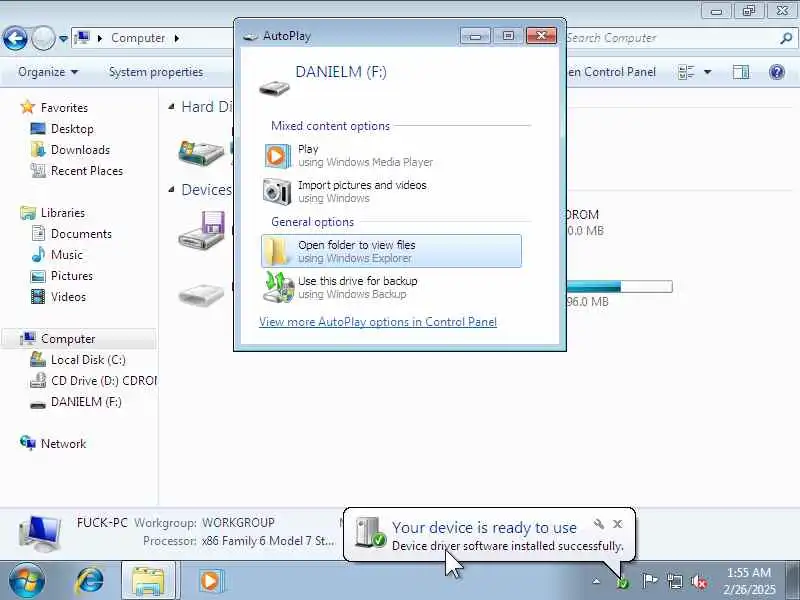Open Downloads under Favorites
Screen dimensions: 800x600
pyautogui.click(x=80, y=149)
